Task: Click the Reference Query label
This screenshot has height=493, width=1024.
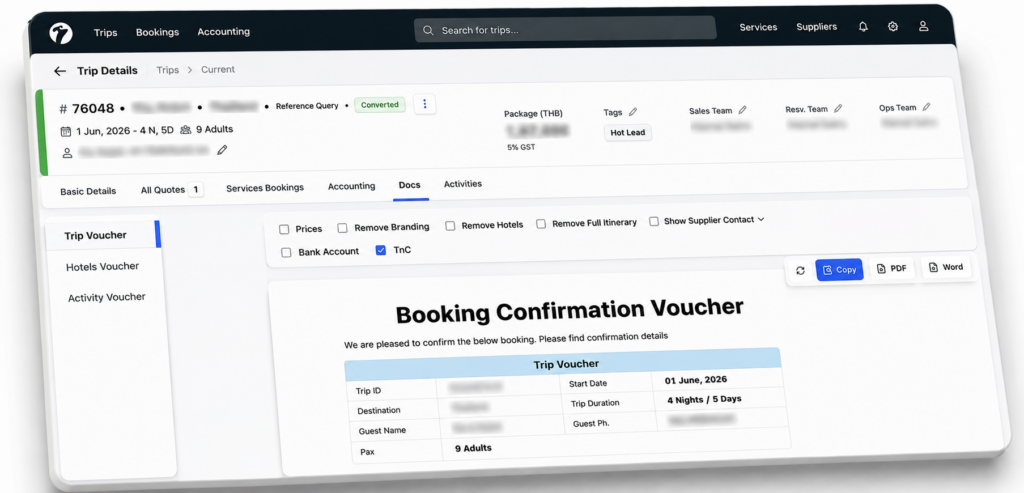Action: 307,106
